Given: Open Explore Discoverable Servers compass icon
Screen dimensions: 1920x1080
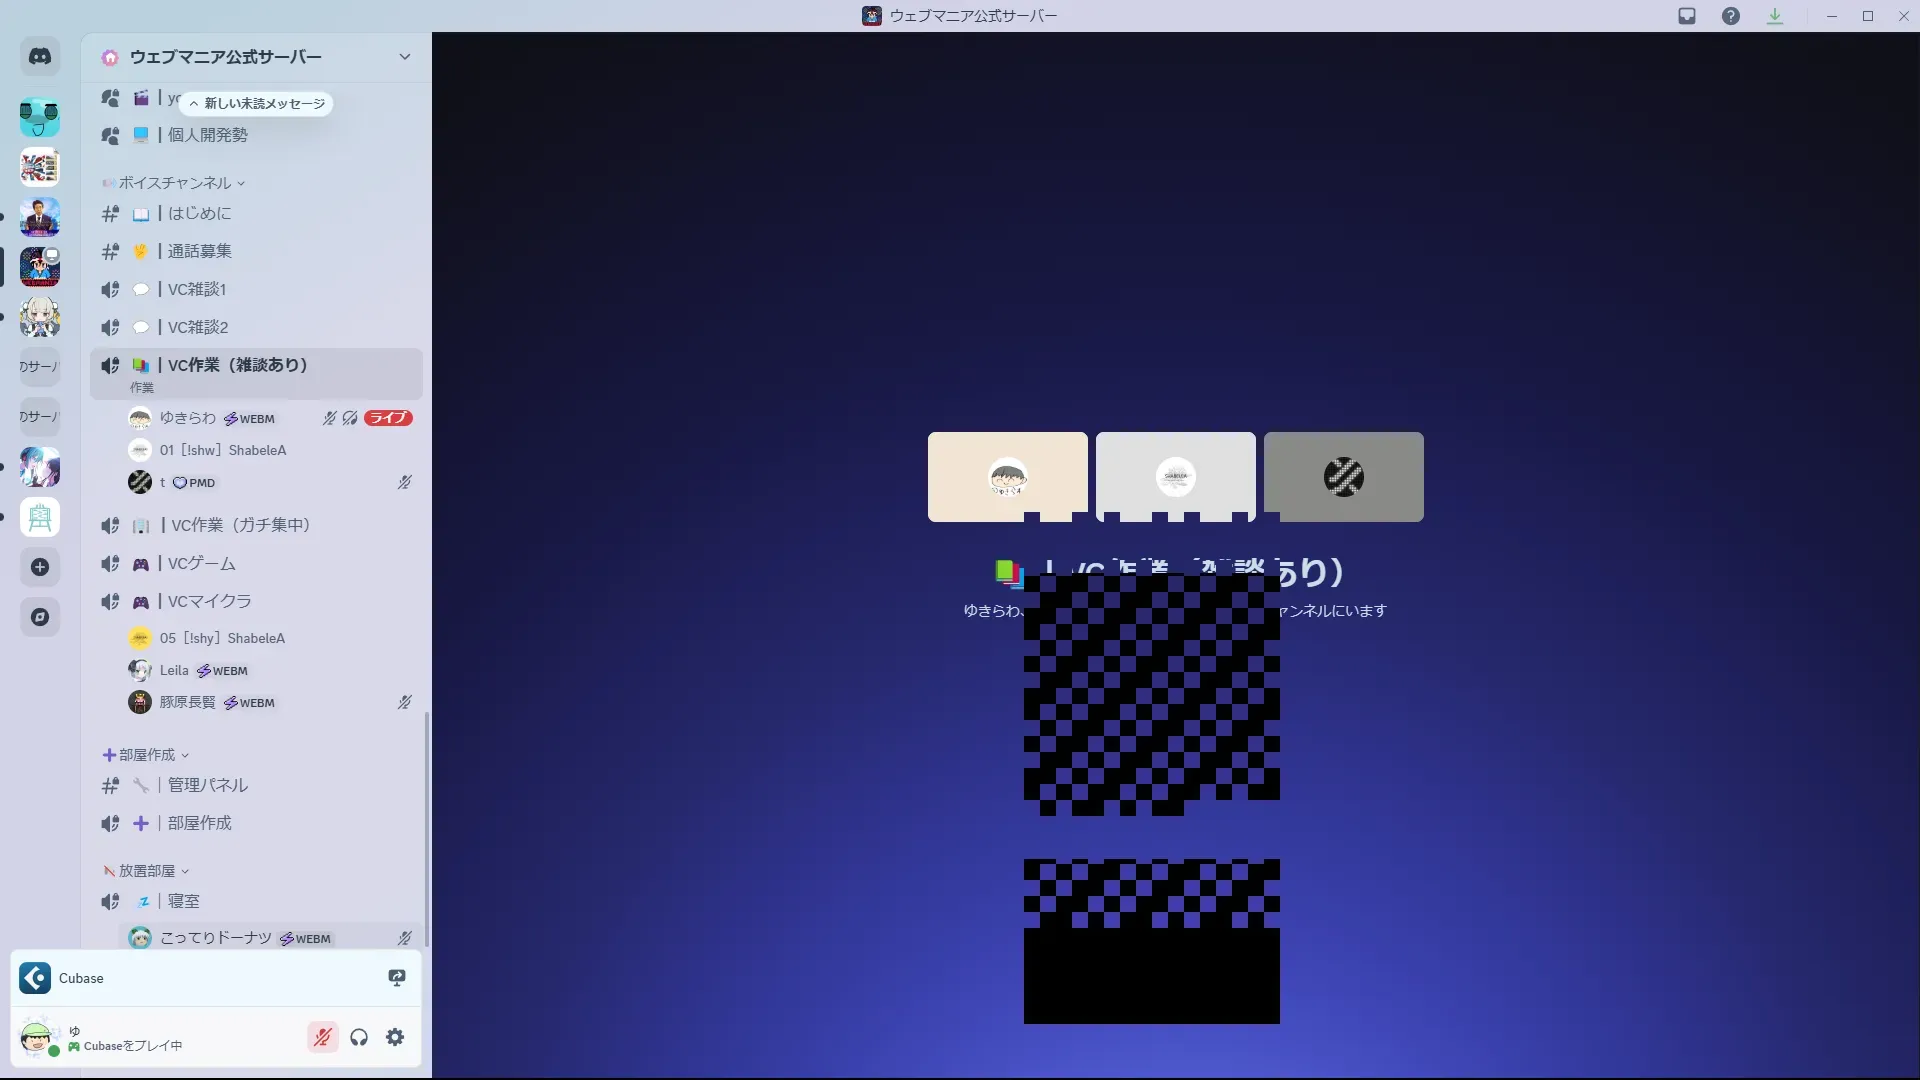Looking at the screenshot, I should [x=40, y=617].
